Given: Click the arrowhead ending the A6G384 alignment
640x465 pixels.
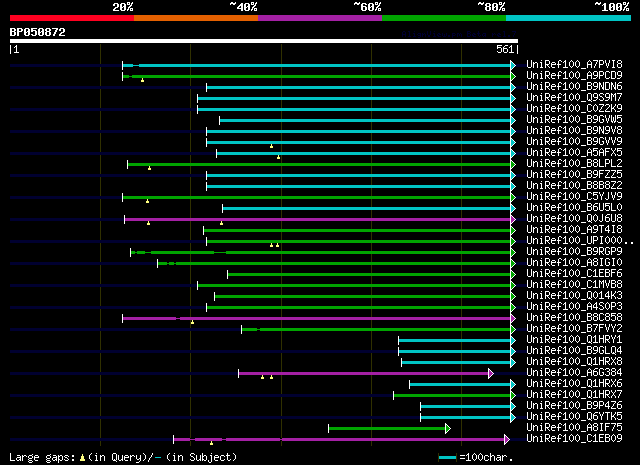Looking at the screenshot, I should point(491,373).
